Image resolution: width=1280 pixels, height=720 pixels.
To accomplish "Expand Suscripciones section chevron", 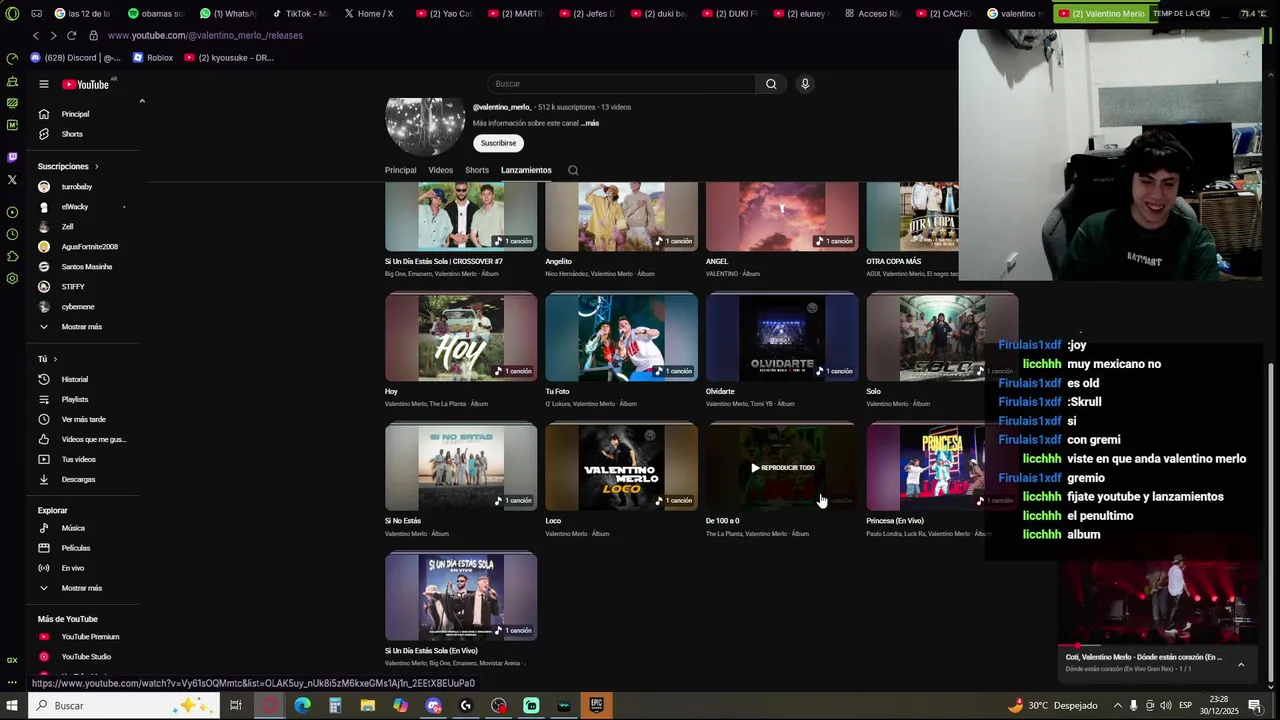I will (96, 166).
